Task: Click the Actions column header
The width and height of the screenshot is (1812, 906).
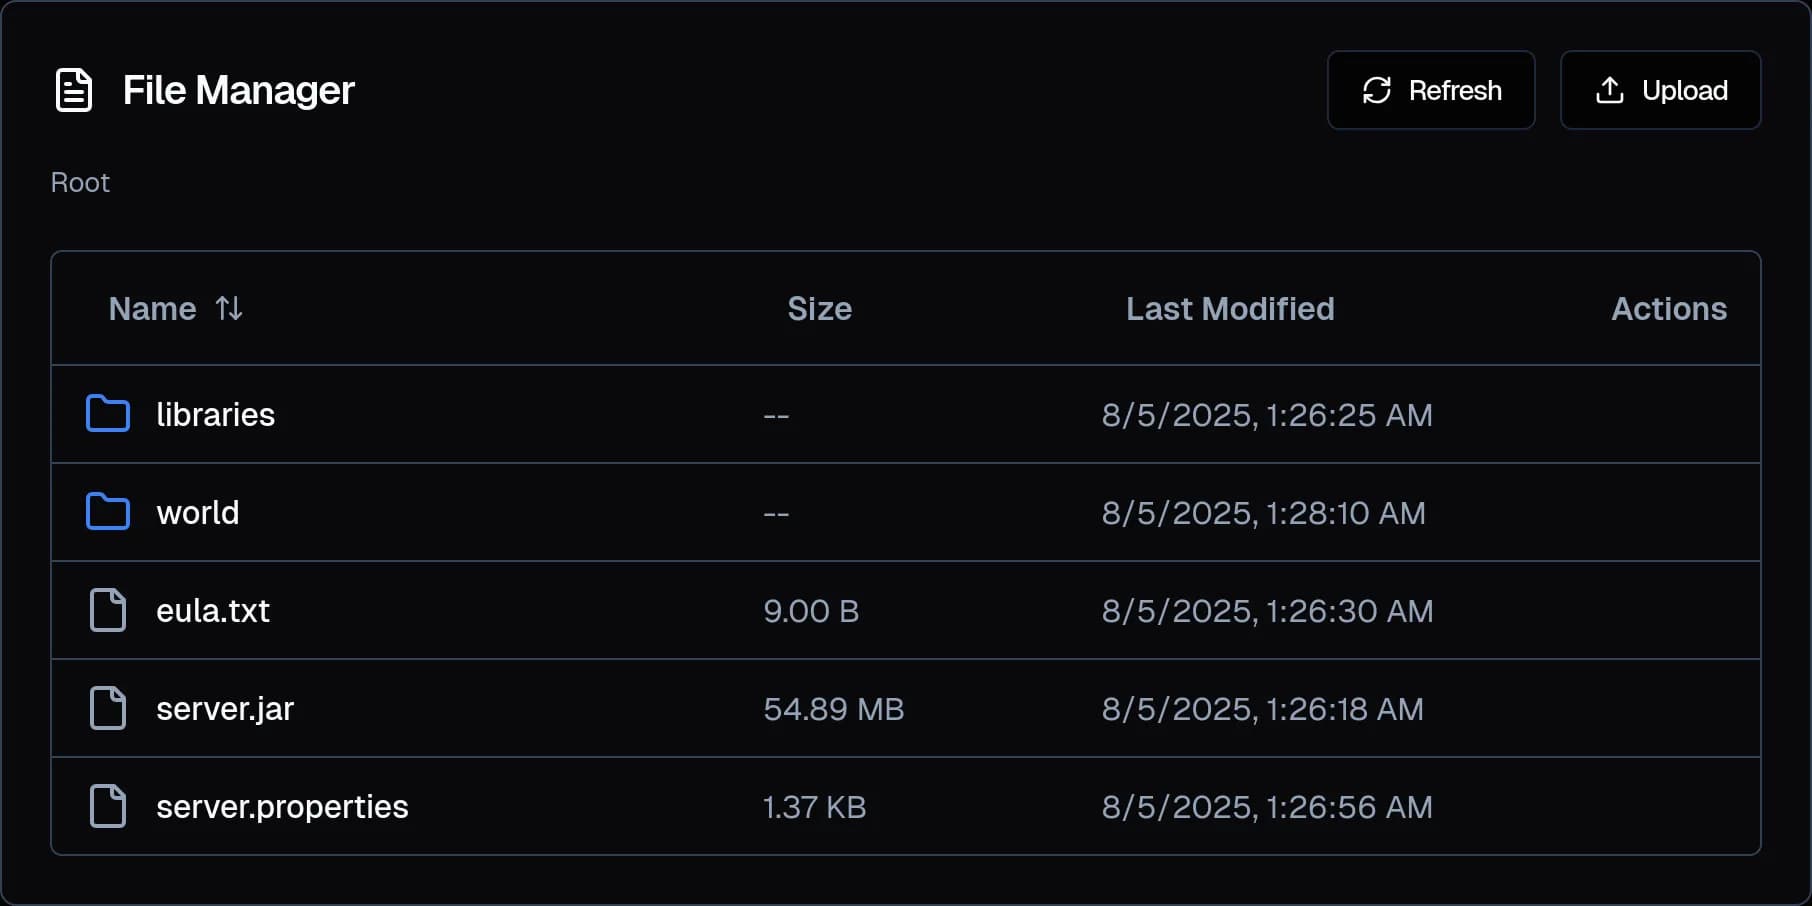Action: click(x=1668, y=309)
